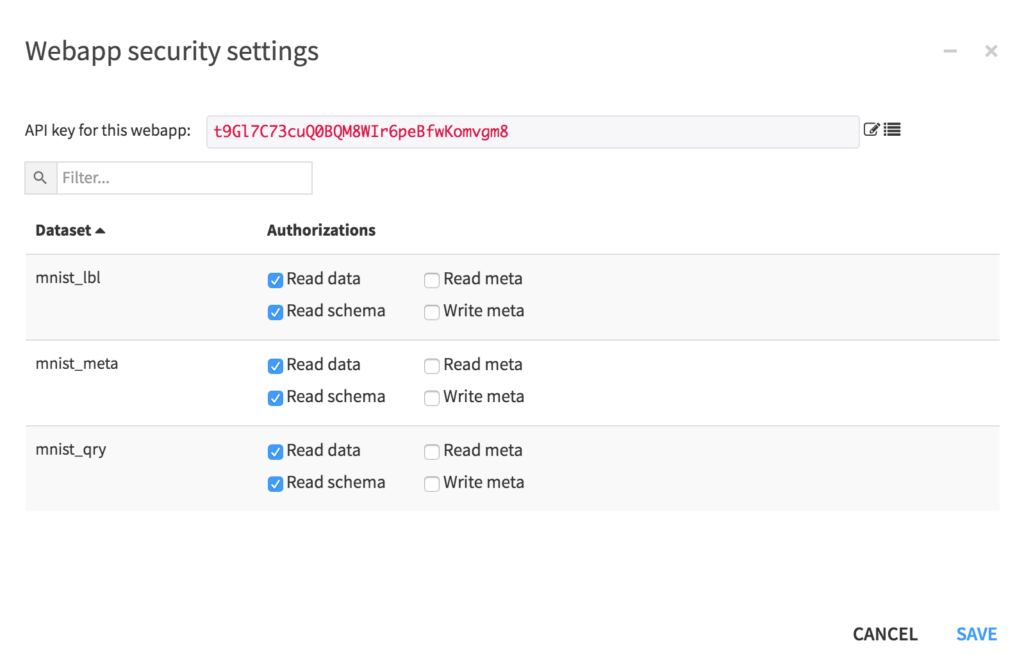The image size is (1024, 666).
Task: Enable Read meta for mnist_lbl
Action: 431,280
